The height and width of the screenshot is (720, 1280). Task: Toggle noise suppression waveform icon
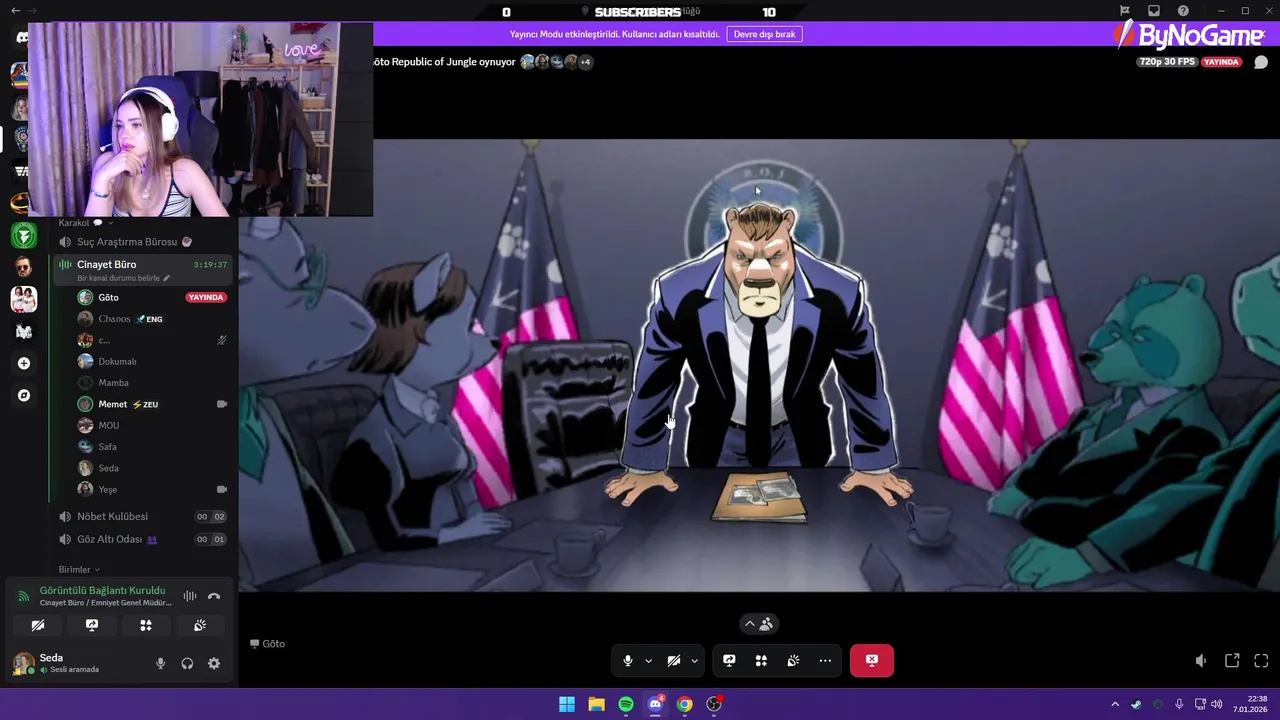[x=189, y=596]
